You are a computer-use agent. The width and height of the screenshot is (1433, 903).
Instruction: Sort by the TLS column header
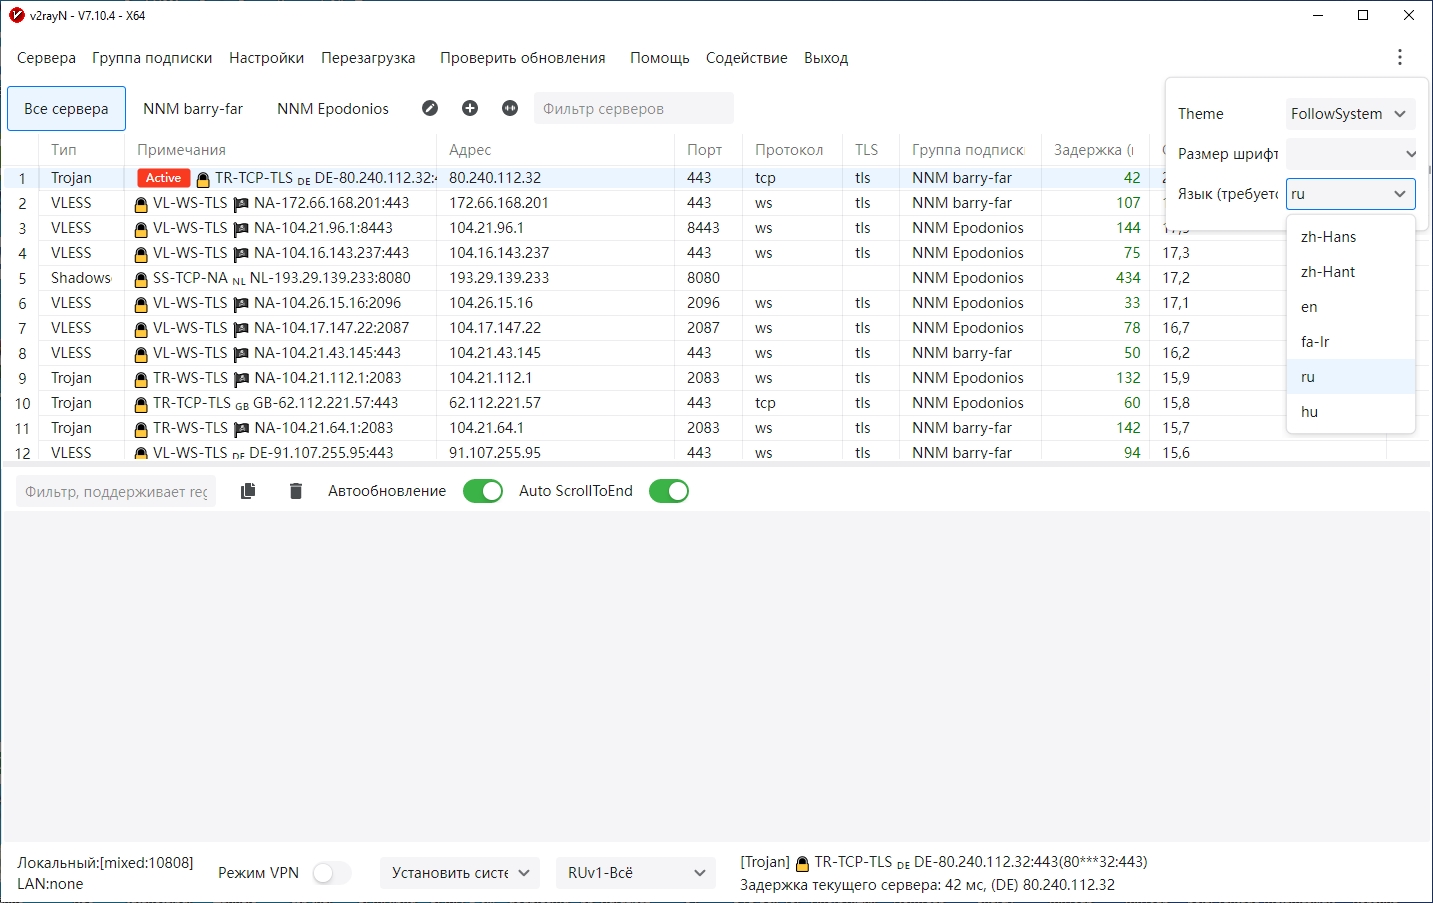871,150
